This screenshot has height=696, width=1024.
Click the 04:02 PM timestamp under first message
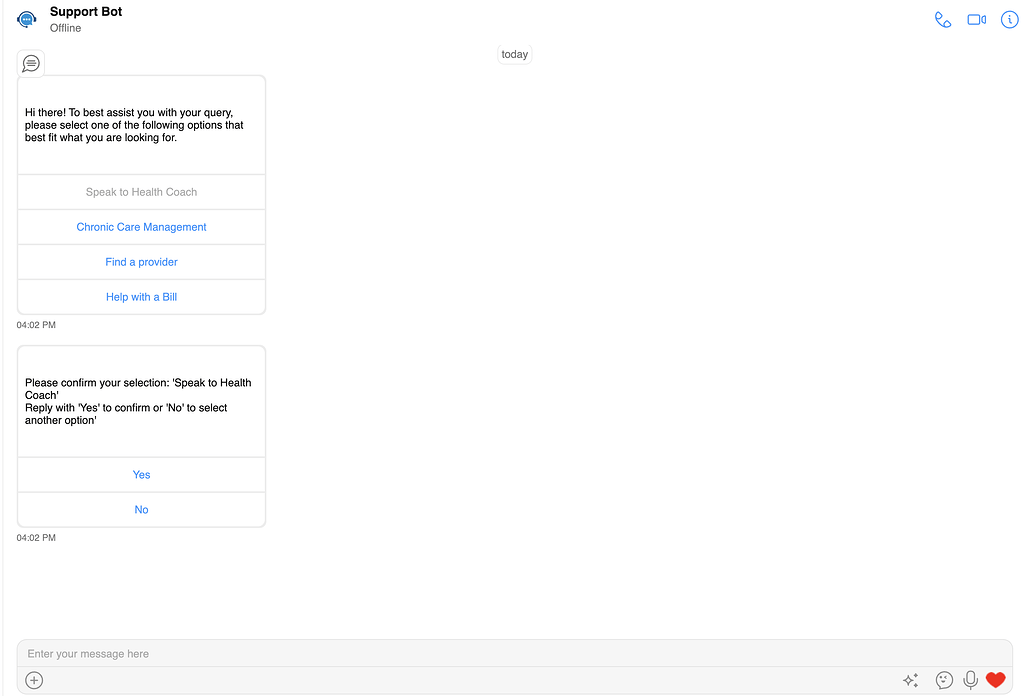[x=36, y=325]
